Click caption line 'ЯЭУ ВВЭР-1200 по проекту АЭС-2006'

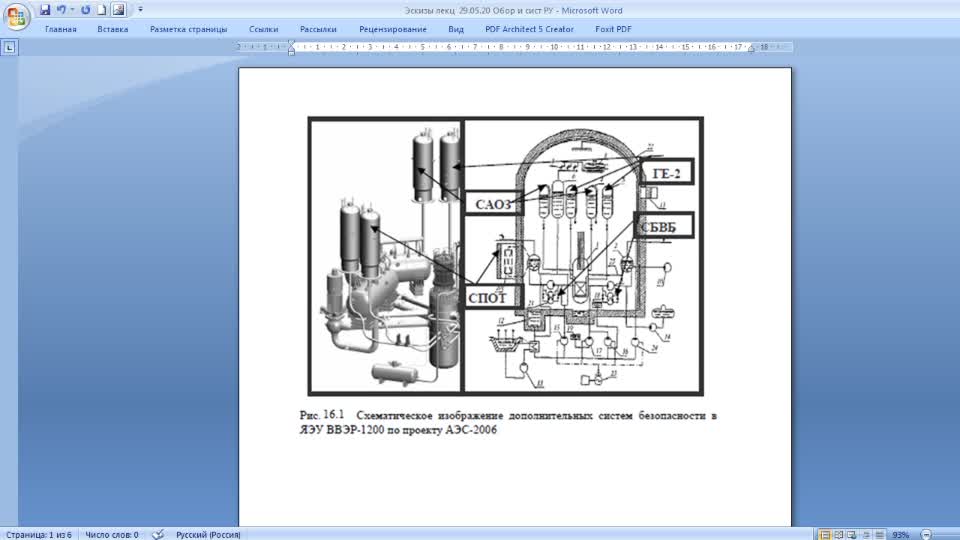click(x=398, y=430)
